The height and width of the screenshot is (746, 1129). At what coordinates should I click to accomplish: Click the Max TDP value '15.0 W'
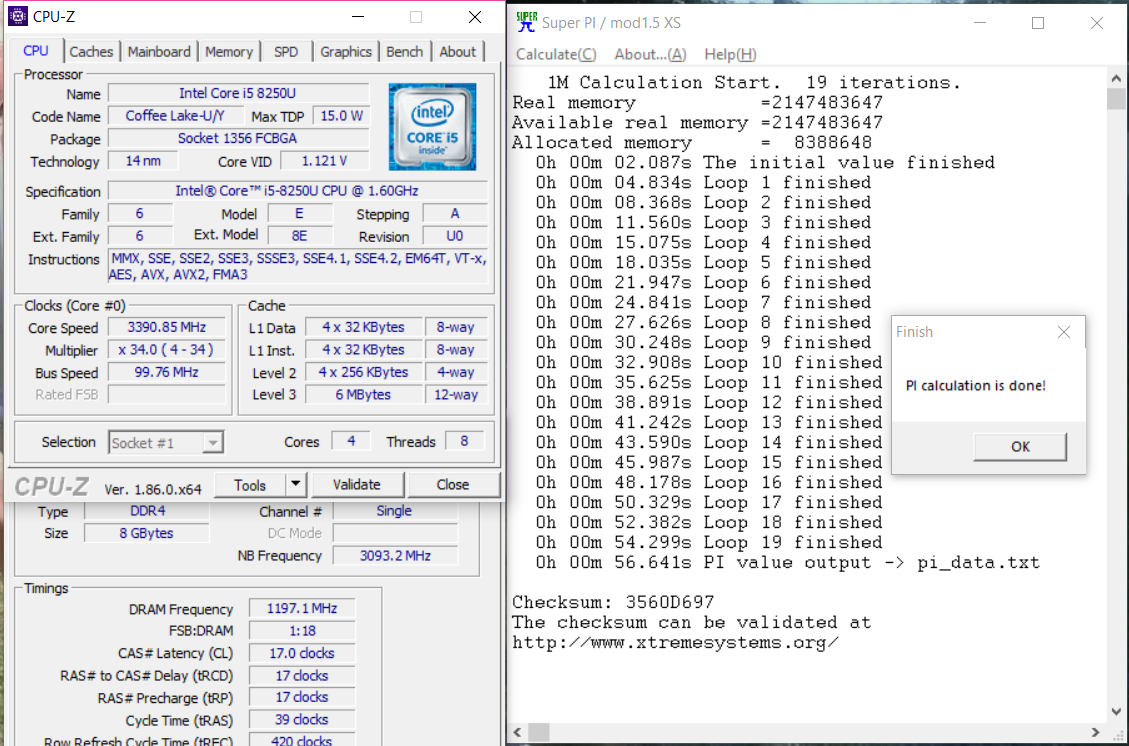click(x=341, y=116)
